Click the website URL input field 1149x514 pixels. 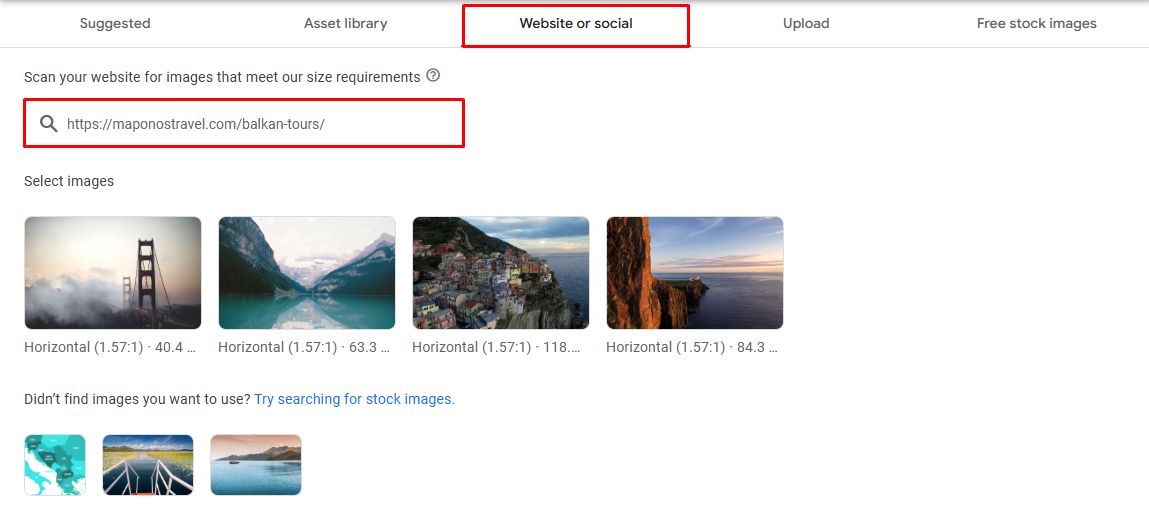[x=244, y=123]
